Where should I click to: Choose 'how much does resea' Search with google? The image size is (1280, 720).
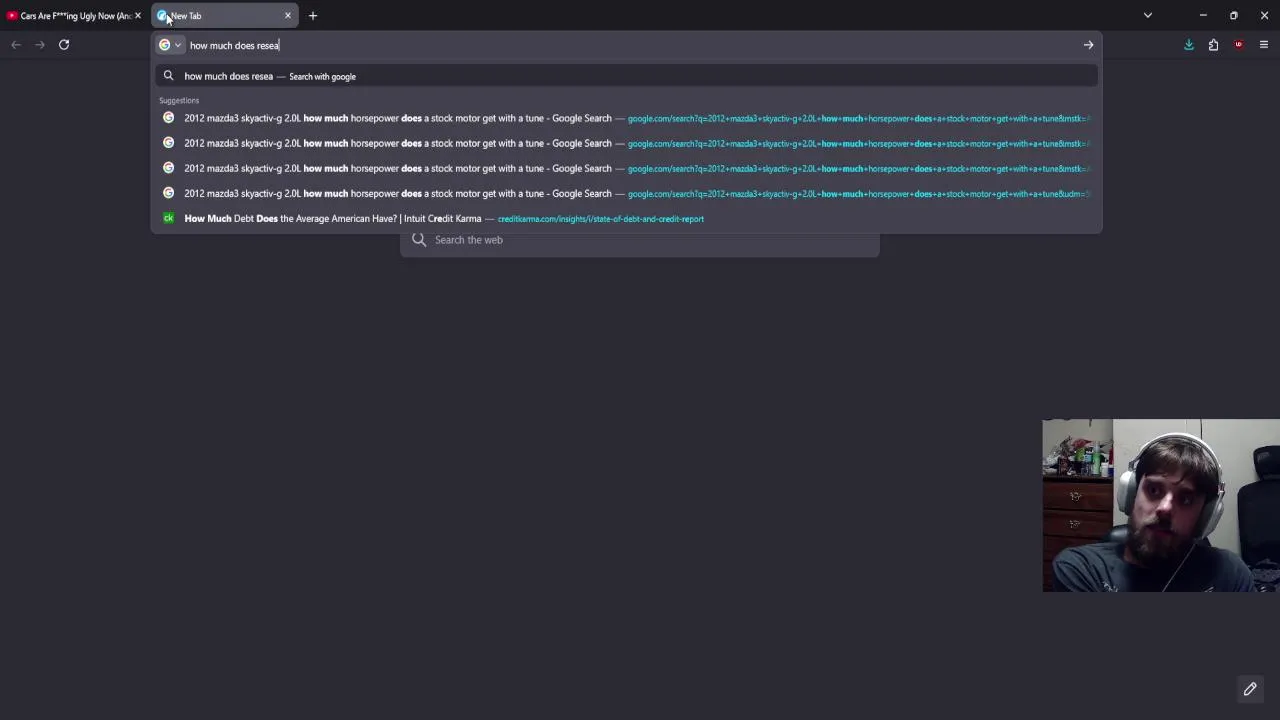[x=627, y=76]
